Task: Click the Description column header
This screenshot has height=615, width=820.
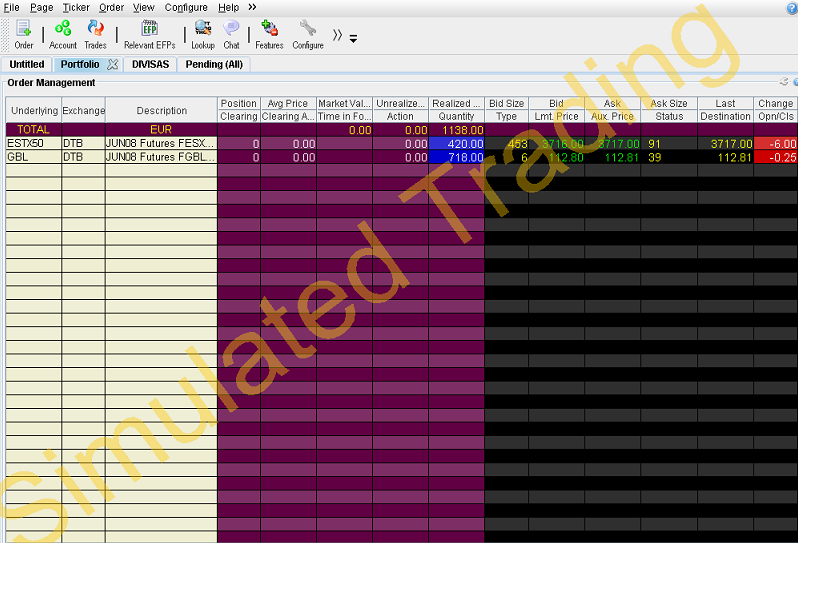Action: 162,110
